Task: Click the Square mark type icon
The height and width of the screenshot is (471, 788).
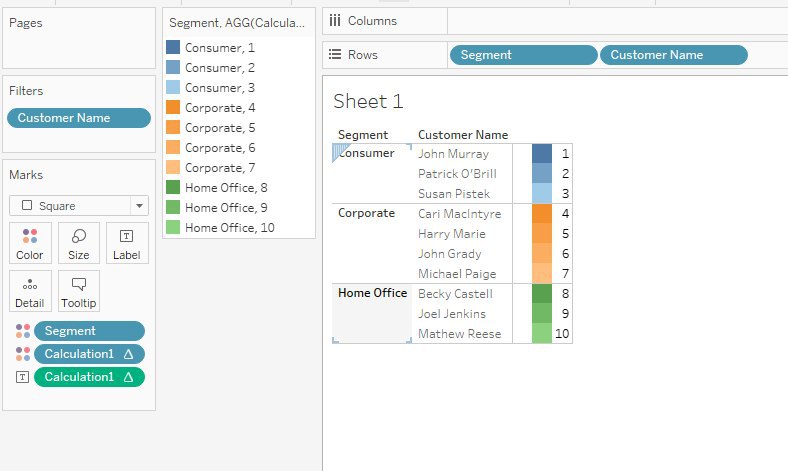Action: 27,205
